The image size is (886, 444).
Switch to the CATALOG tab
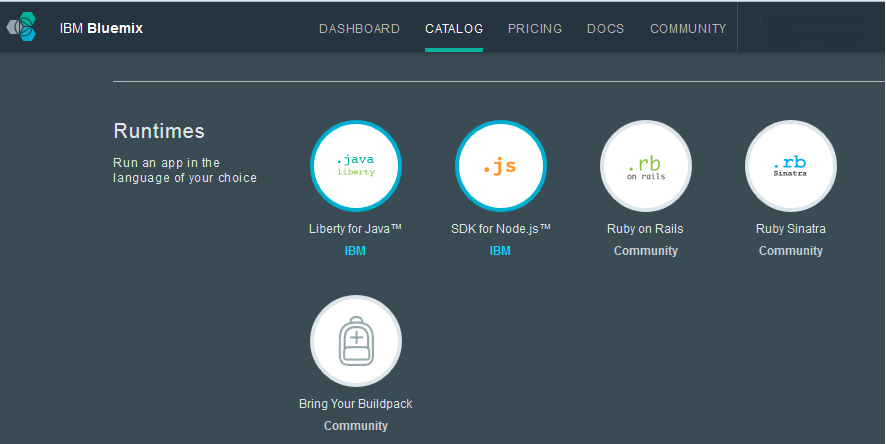tap(454, 29)
